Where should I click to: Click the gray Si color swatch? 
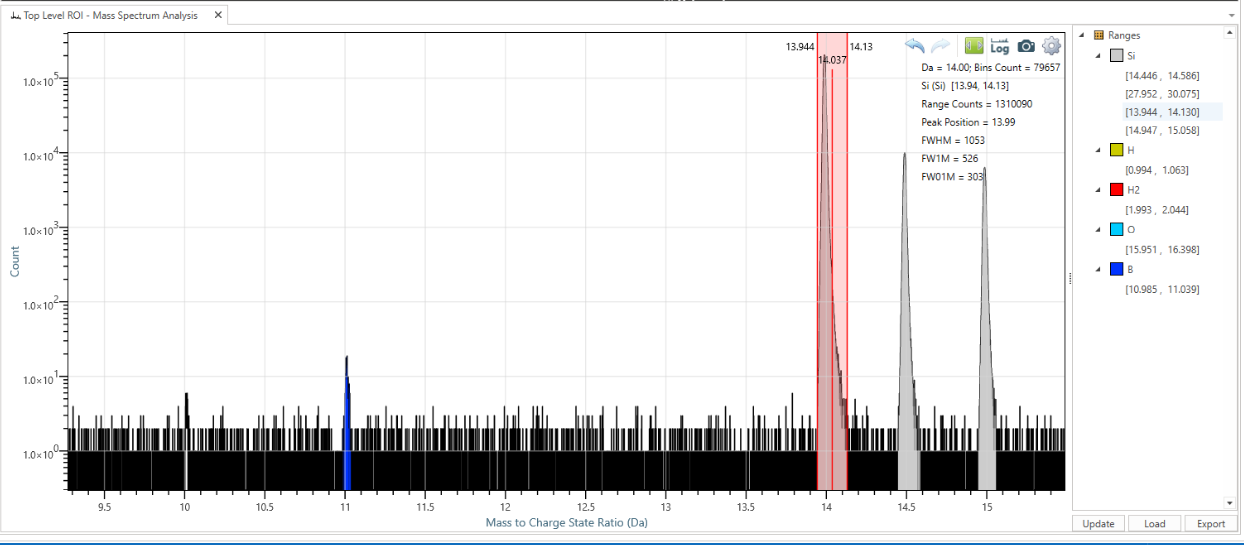tap(1117, 55)
